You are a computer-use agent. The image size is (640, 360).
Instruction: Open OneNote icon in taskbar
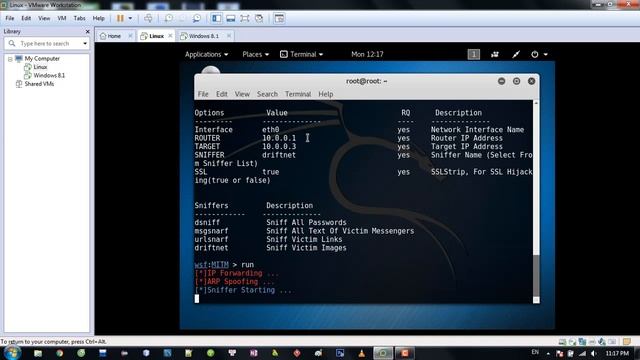tap(254, 353)
